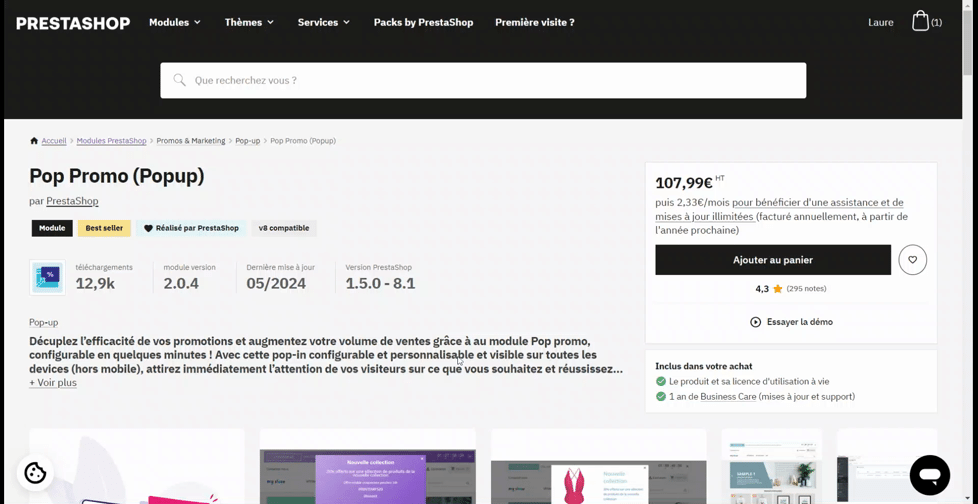Viewport: 978px width, 504px height.
Task: Click the Pop Promo (Popup) title
Action: (x=117, y=176)
